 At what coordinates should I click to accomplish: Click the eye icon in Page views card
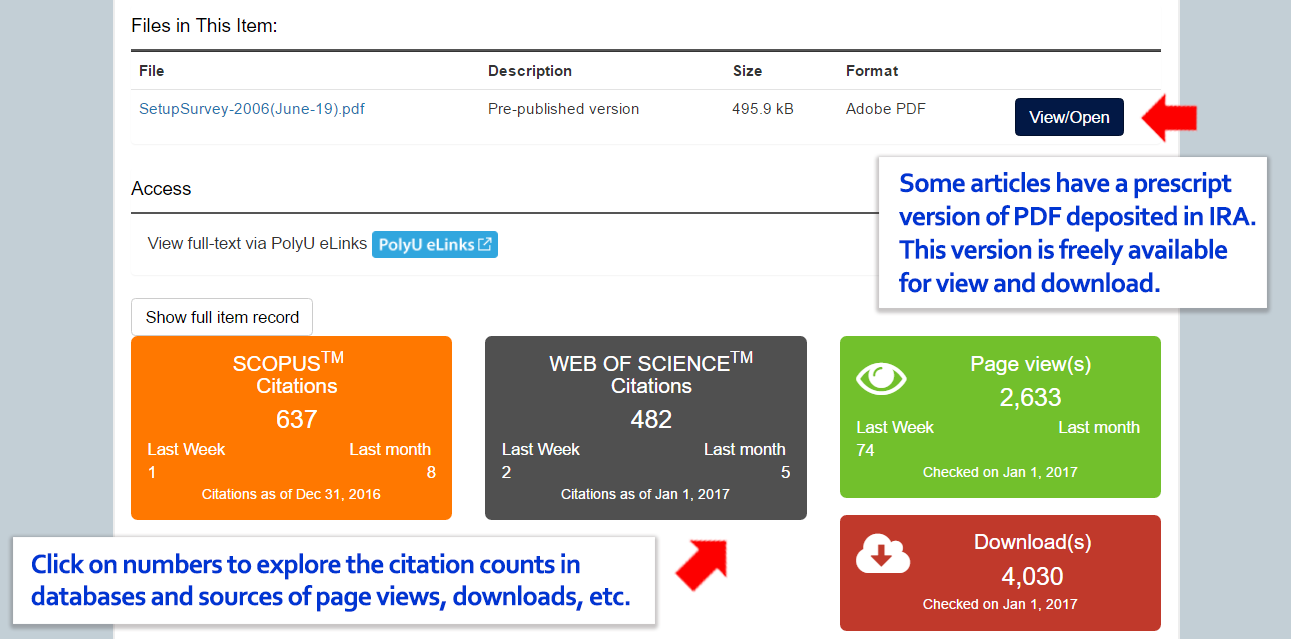pos(882,378)
